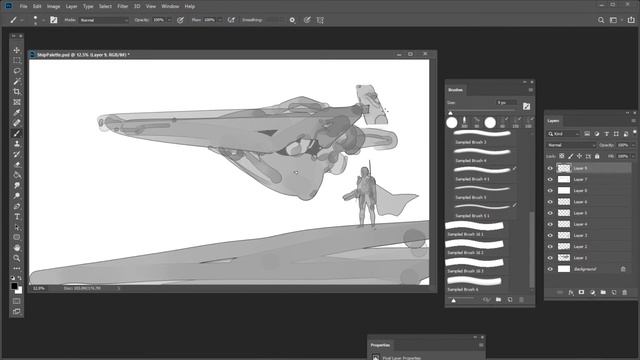Click brush Size input field
This screenshot has height=360, width=640.
click(x=506, y=102)
